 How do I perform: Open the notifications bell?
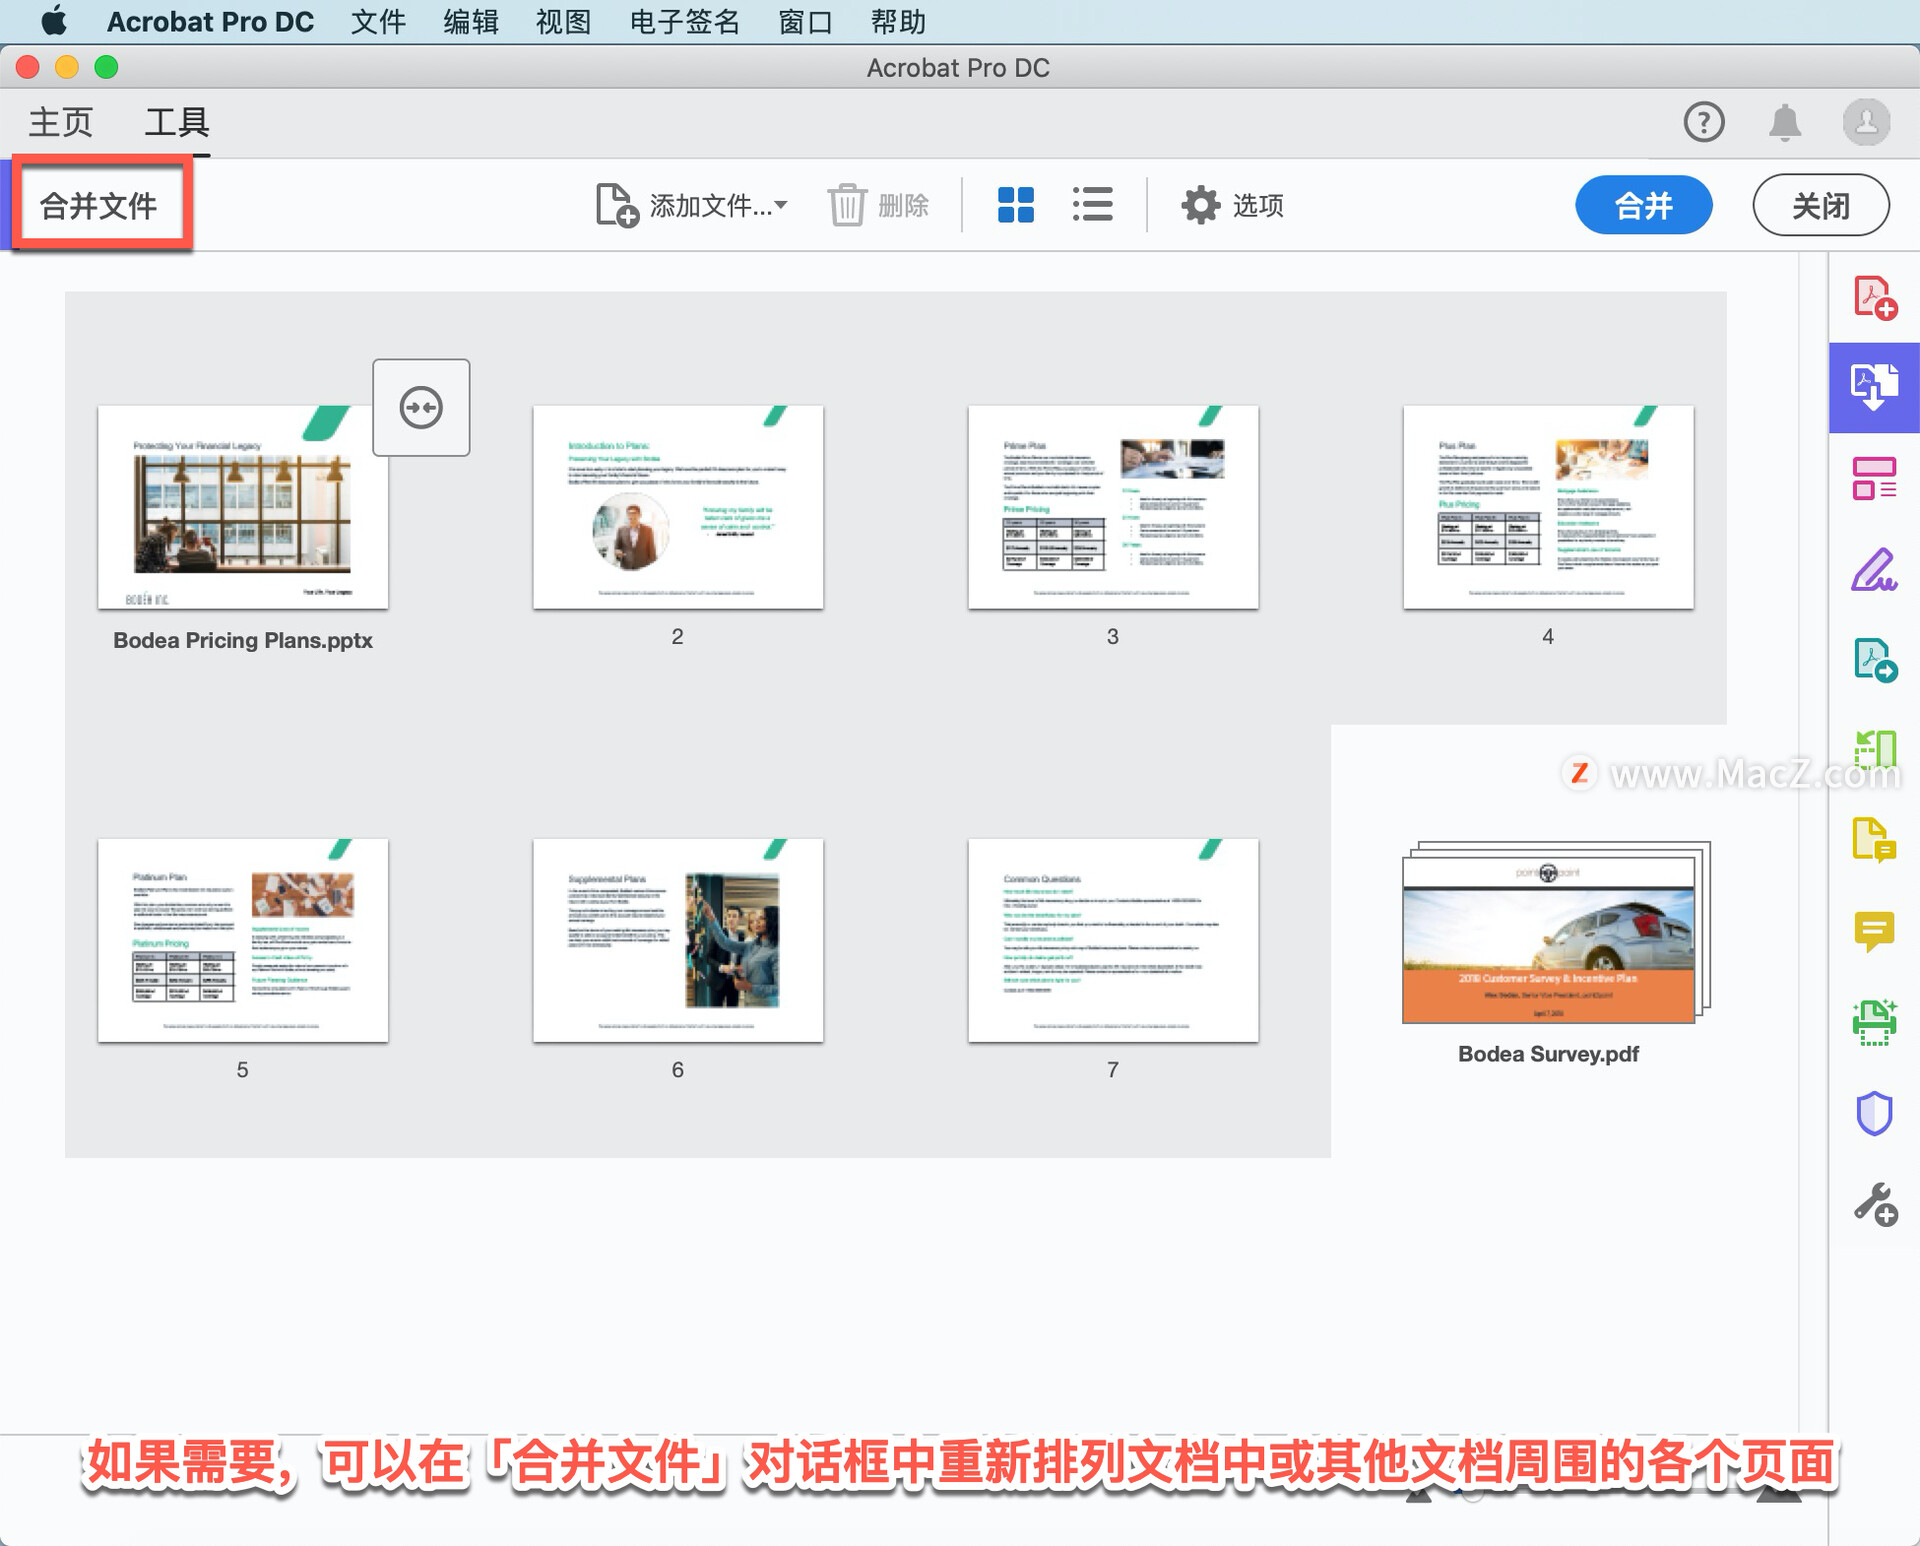[x=1785, y=122]
